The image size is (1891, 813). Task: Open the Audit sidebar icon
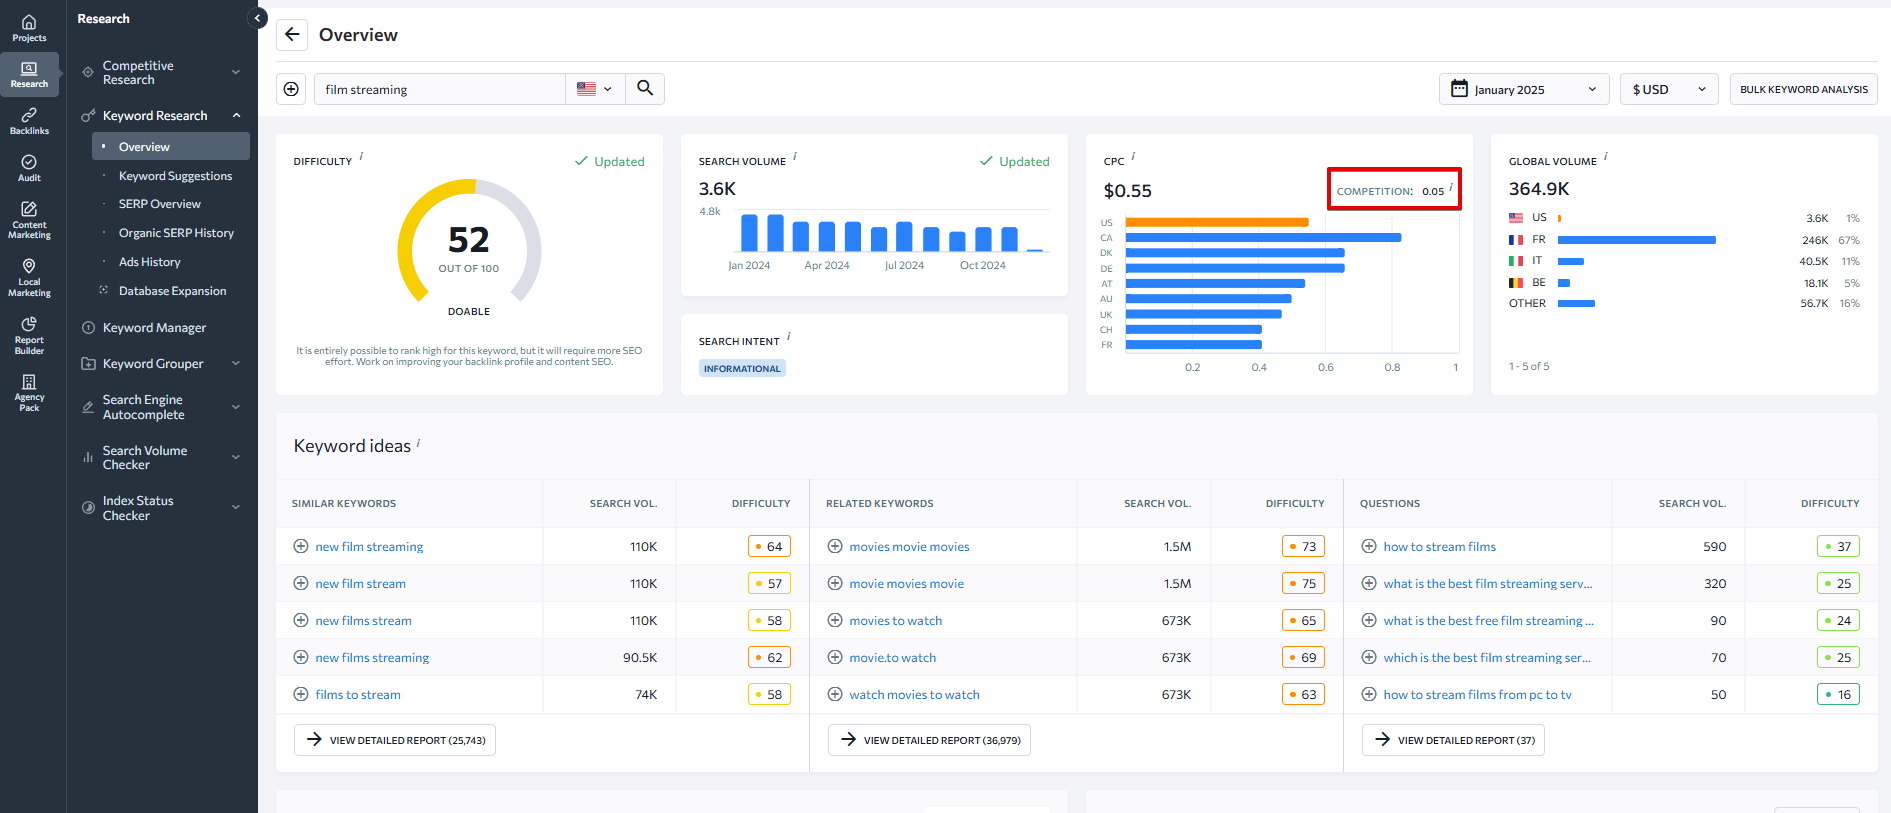click(29, 168)
